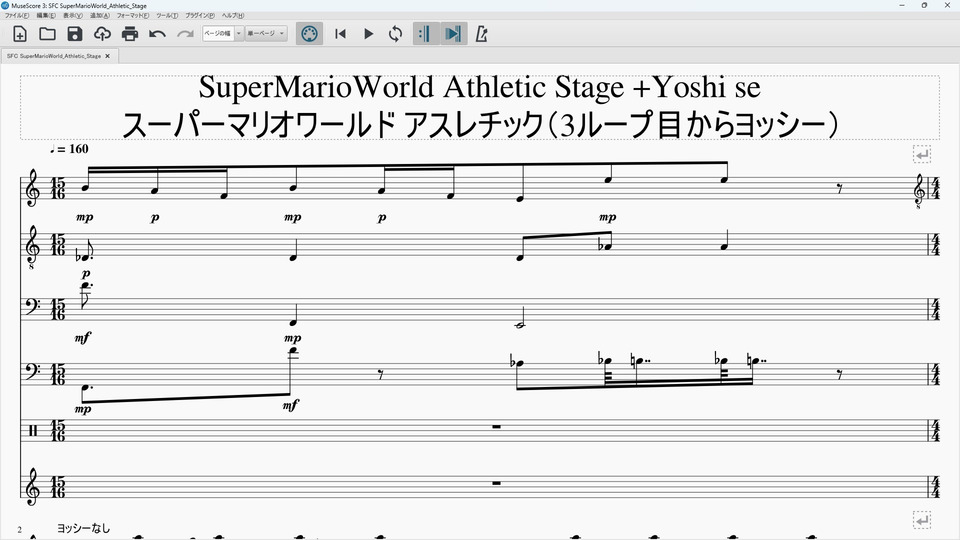Print the score using the printer icon
Viewport: 960px width, 540px height.
tap(130, 34)
